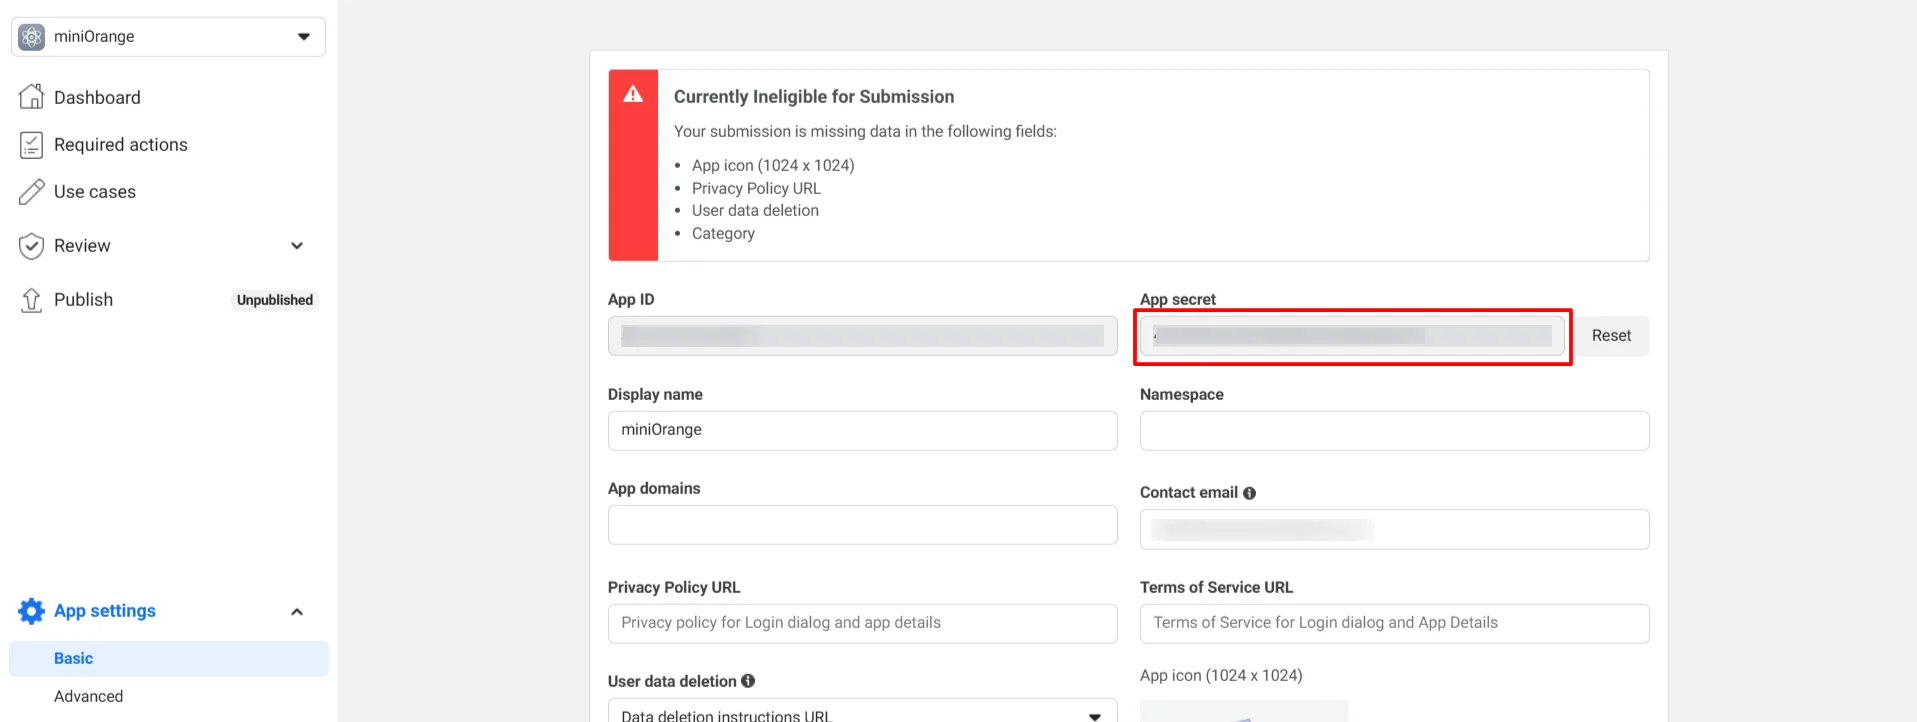Click the Contact email field
The image size is (1917, 722).
point(1395,529)
